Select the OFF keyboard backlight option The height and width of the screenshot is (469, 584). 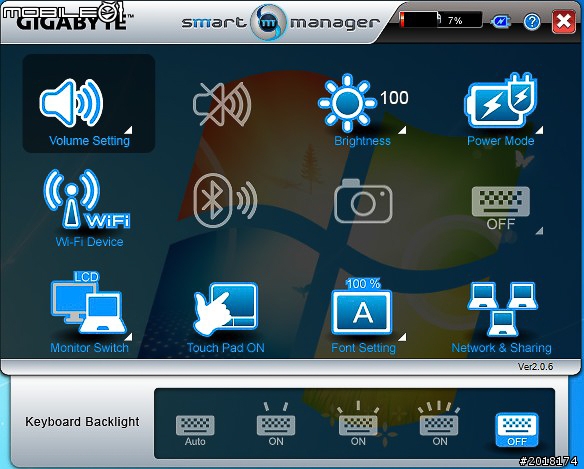tap(517, 430)
